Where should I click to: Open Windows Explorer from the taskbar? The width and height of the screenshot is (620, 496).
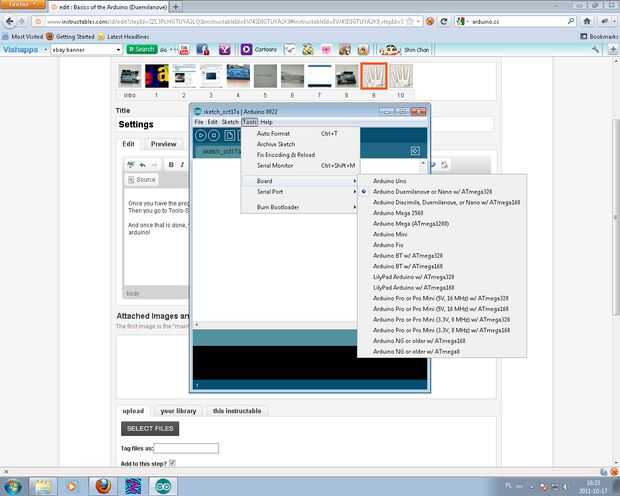tap(43, 486)
